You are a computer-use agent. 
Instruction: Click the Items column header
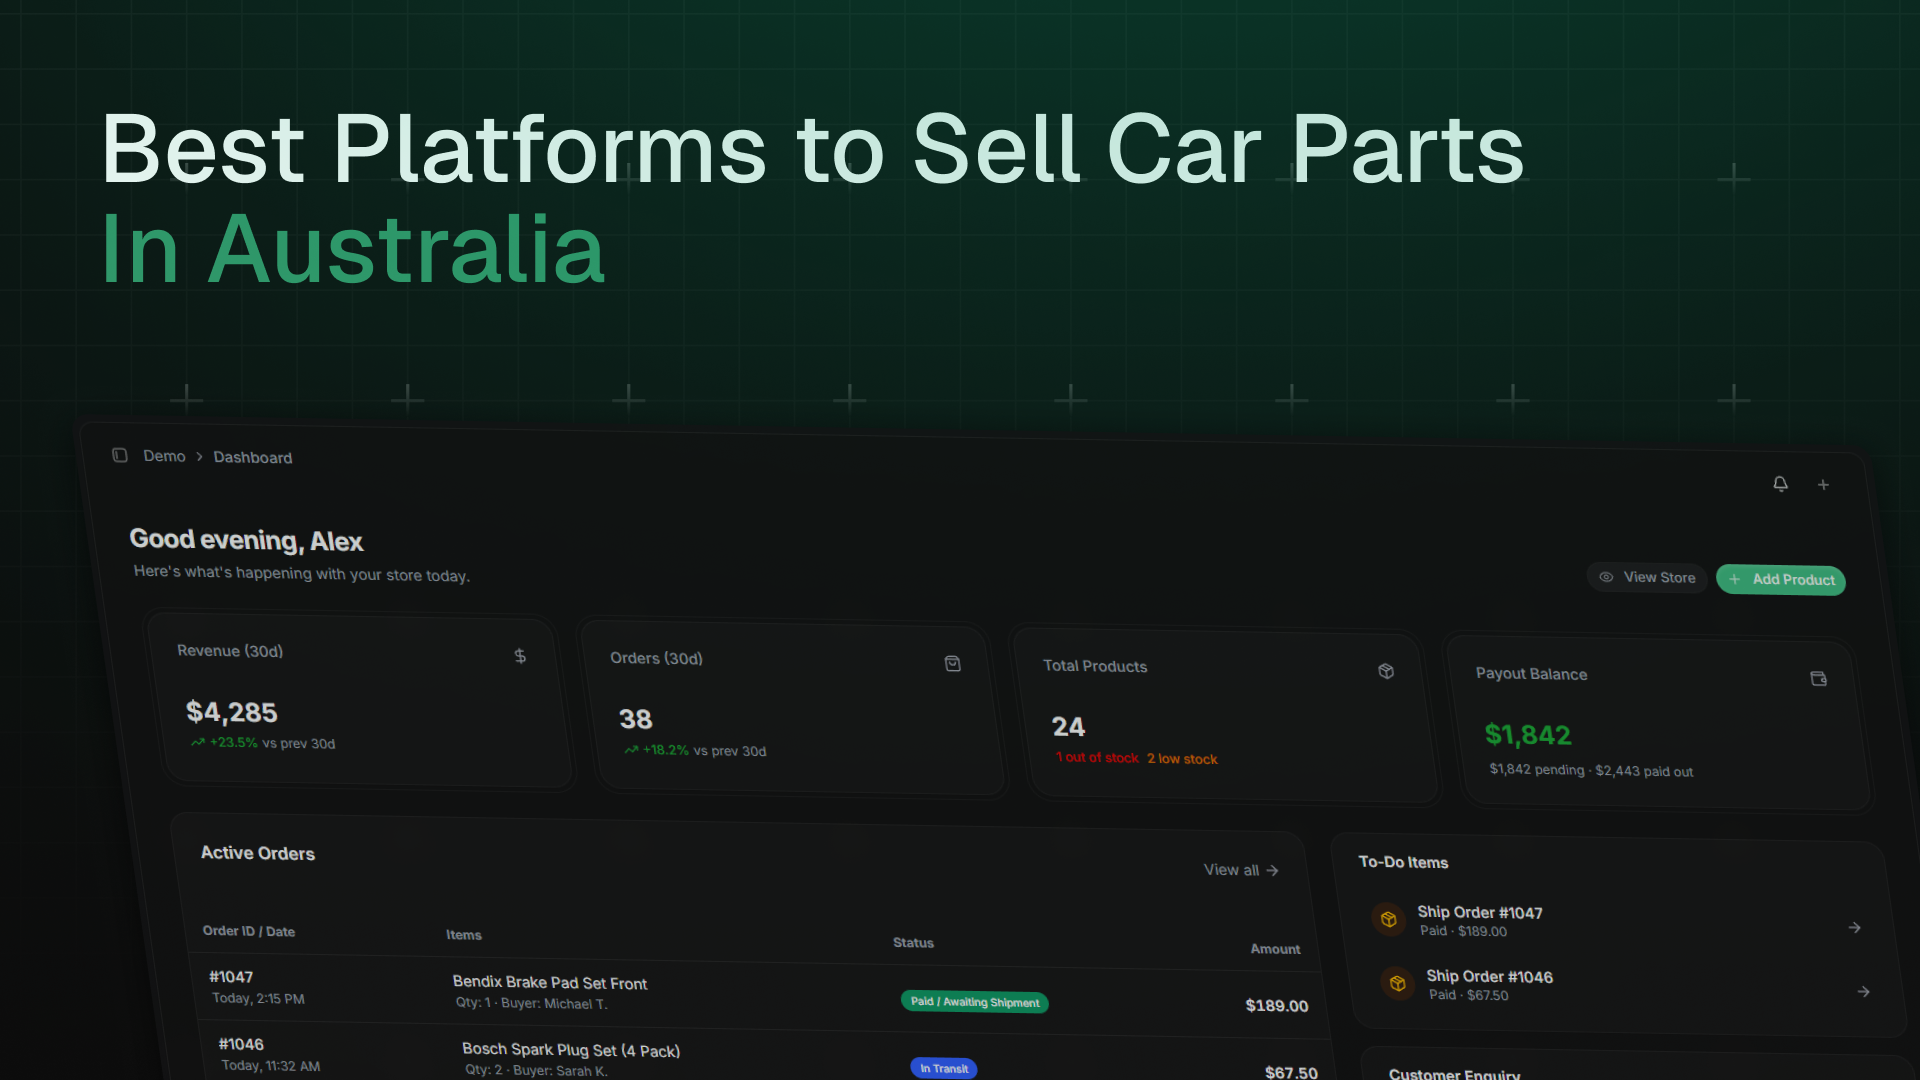point(464,935)
